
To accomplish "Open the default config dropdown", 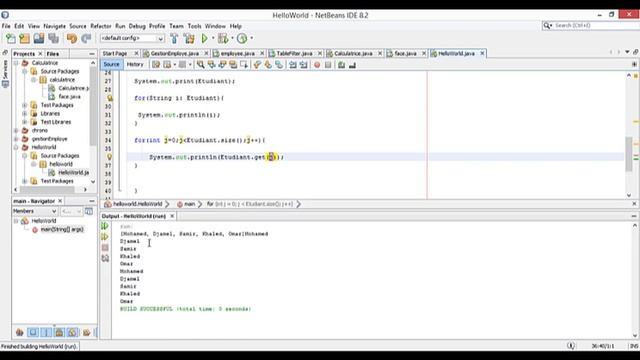I will click(x=132, y=38).
